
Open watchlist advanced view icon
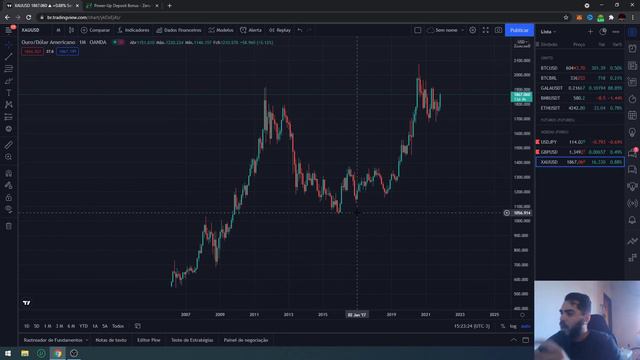click(x=603, y=31)
